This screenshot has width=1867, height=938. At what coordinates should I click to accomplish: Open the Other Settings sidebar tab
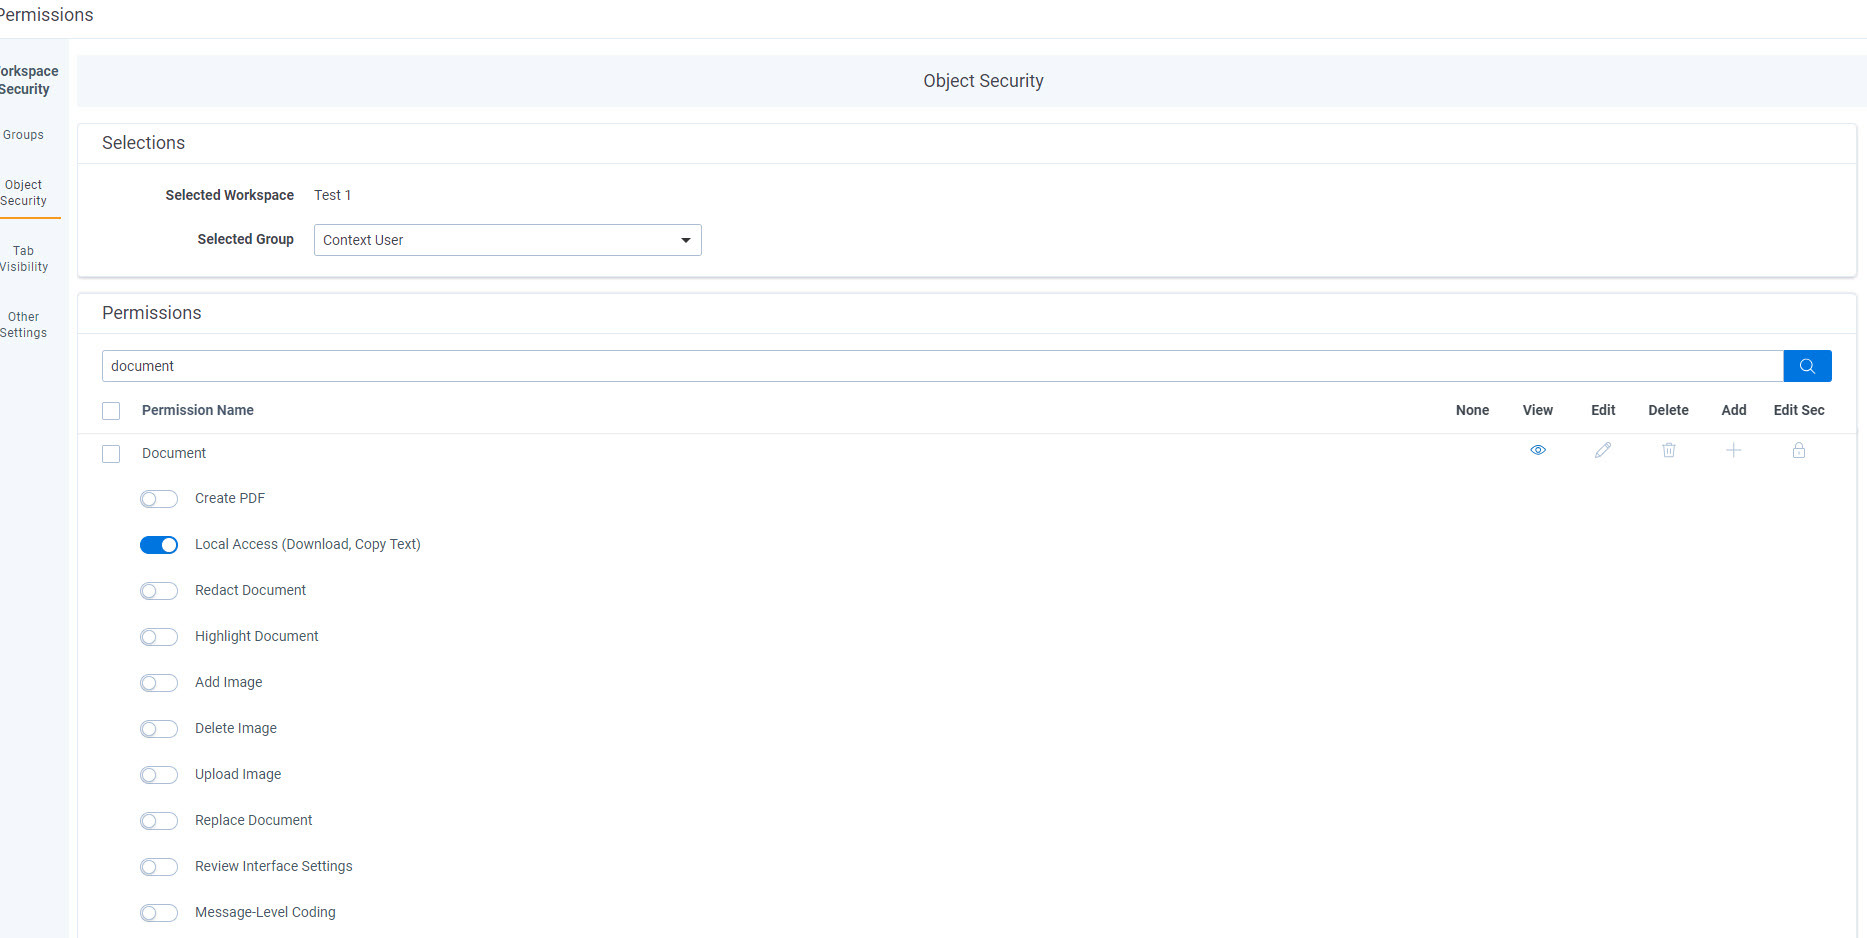click(x=23, y=325)
